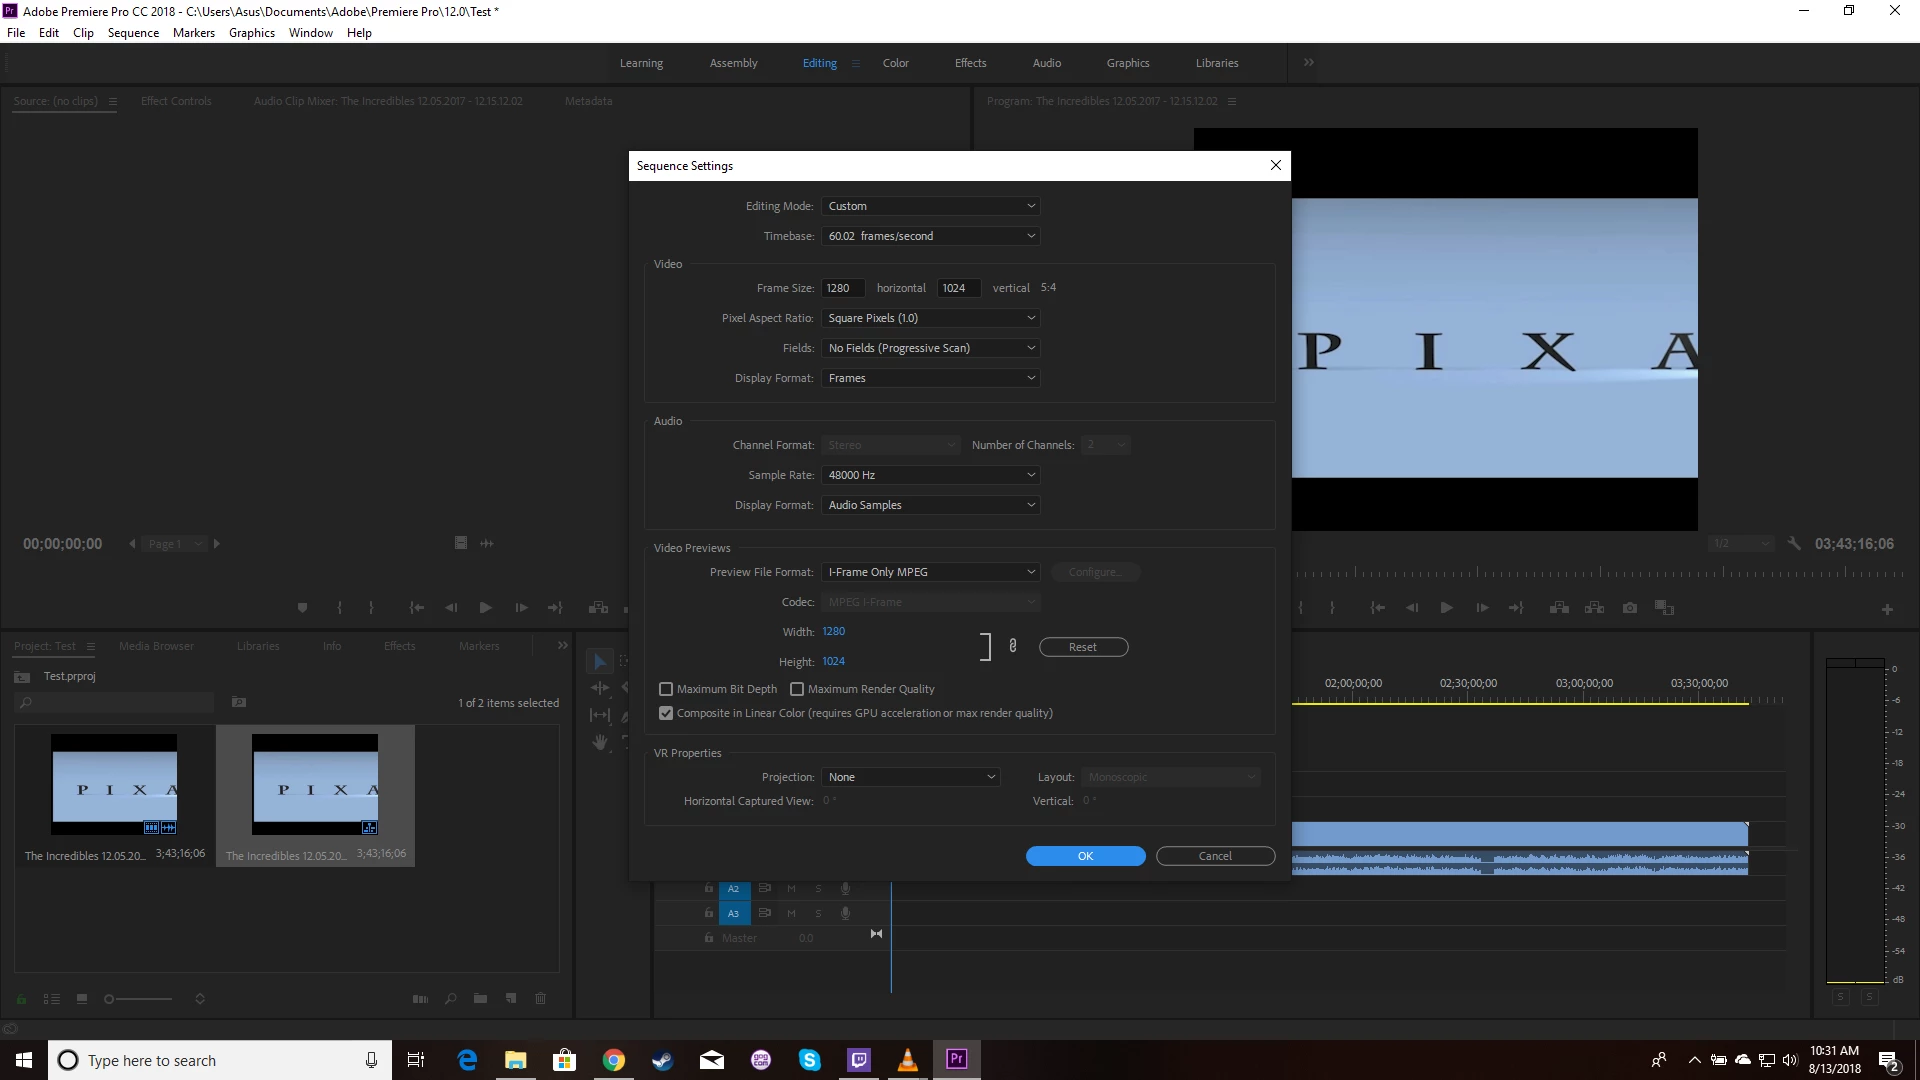Select the Hand tool
Image resolution: width=1920 pixels, height=1080 pixels.
600,742
